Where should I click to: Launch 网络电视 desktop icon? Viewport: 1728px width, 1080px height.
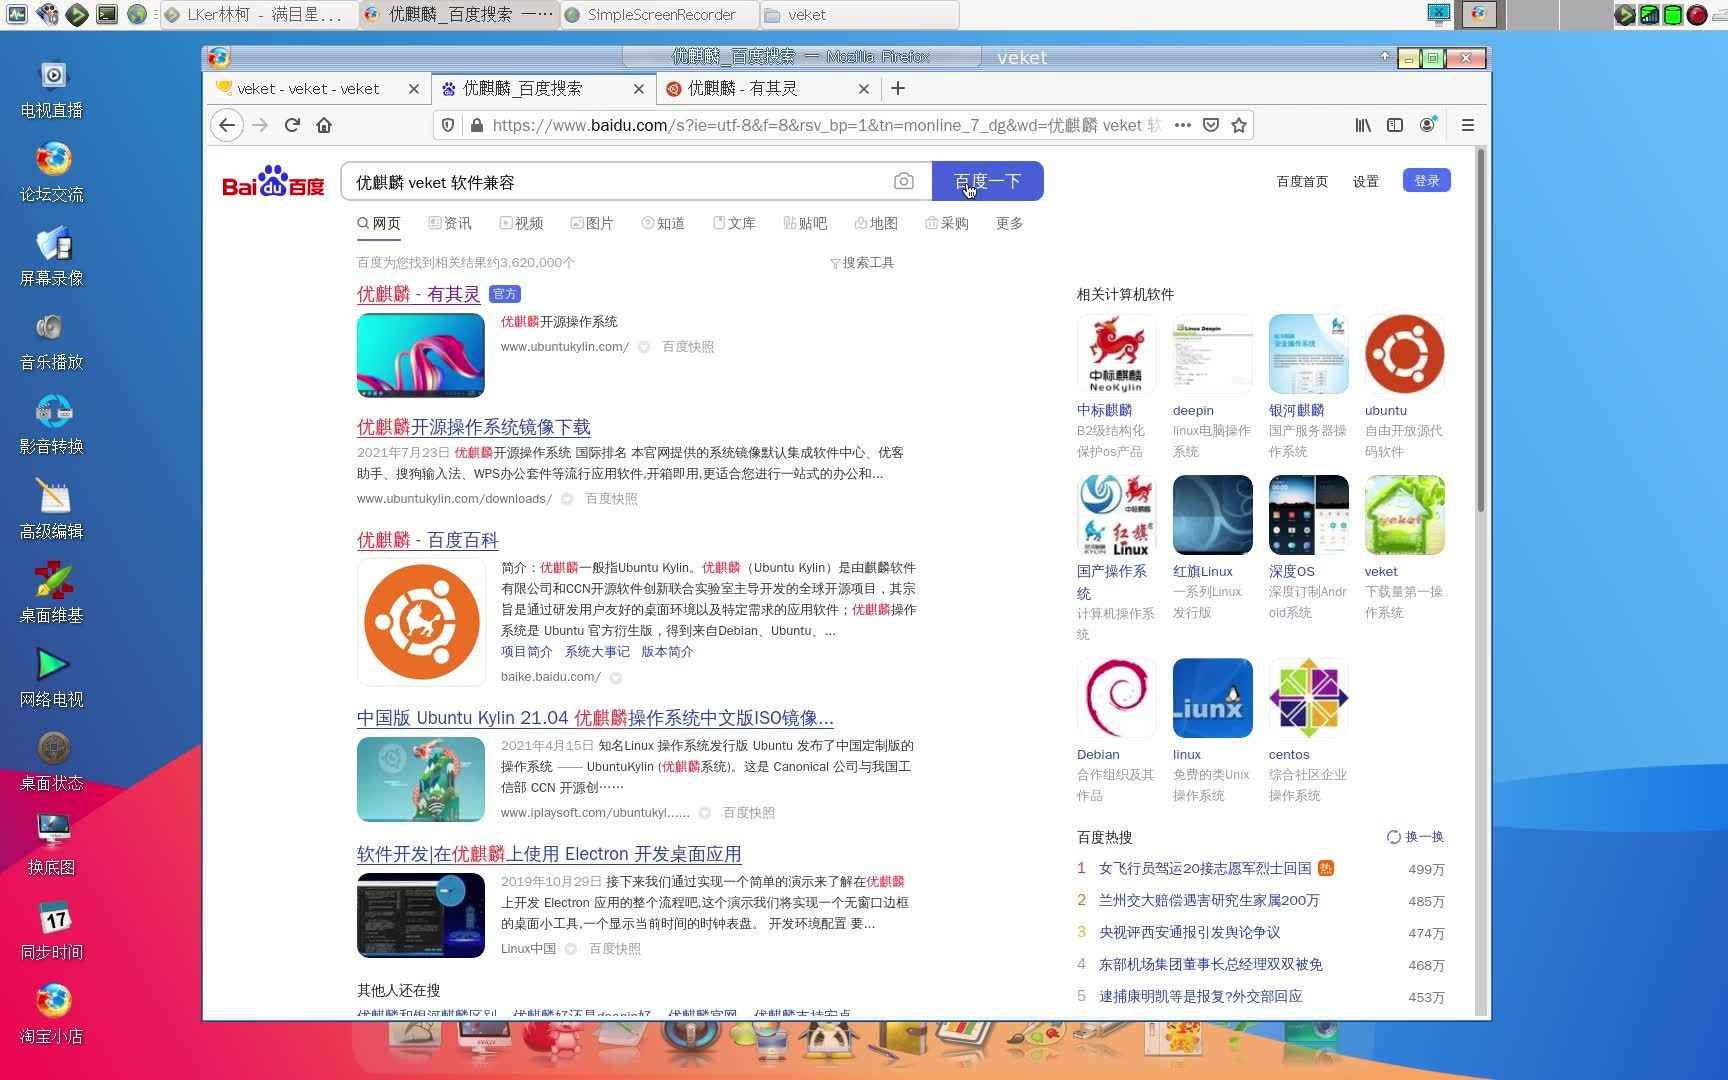tap(52, 678)
